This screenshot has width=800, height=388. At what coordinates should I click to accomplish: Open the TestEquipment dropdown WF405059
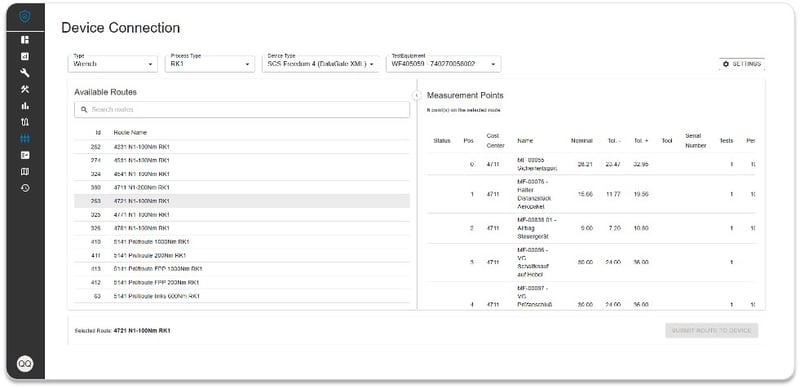[443, 63]
